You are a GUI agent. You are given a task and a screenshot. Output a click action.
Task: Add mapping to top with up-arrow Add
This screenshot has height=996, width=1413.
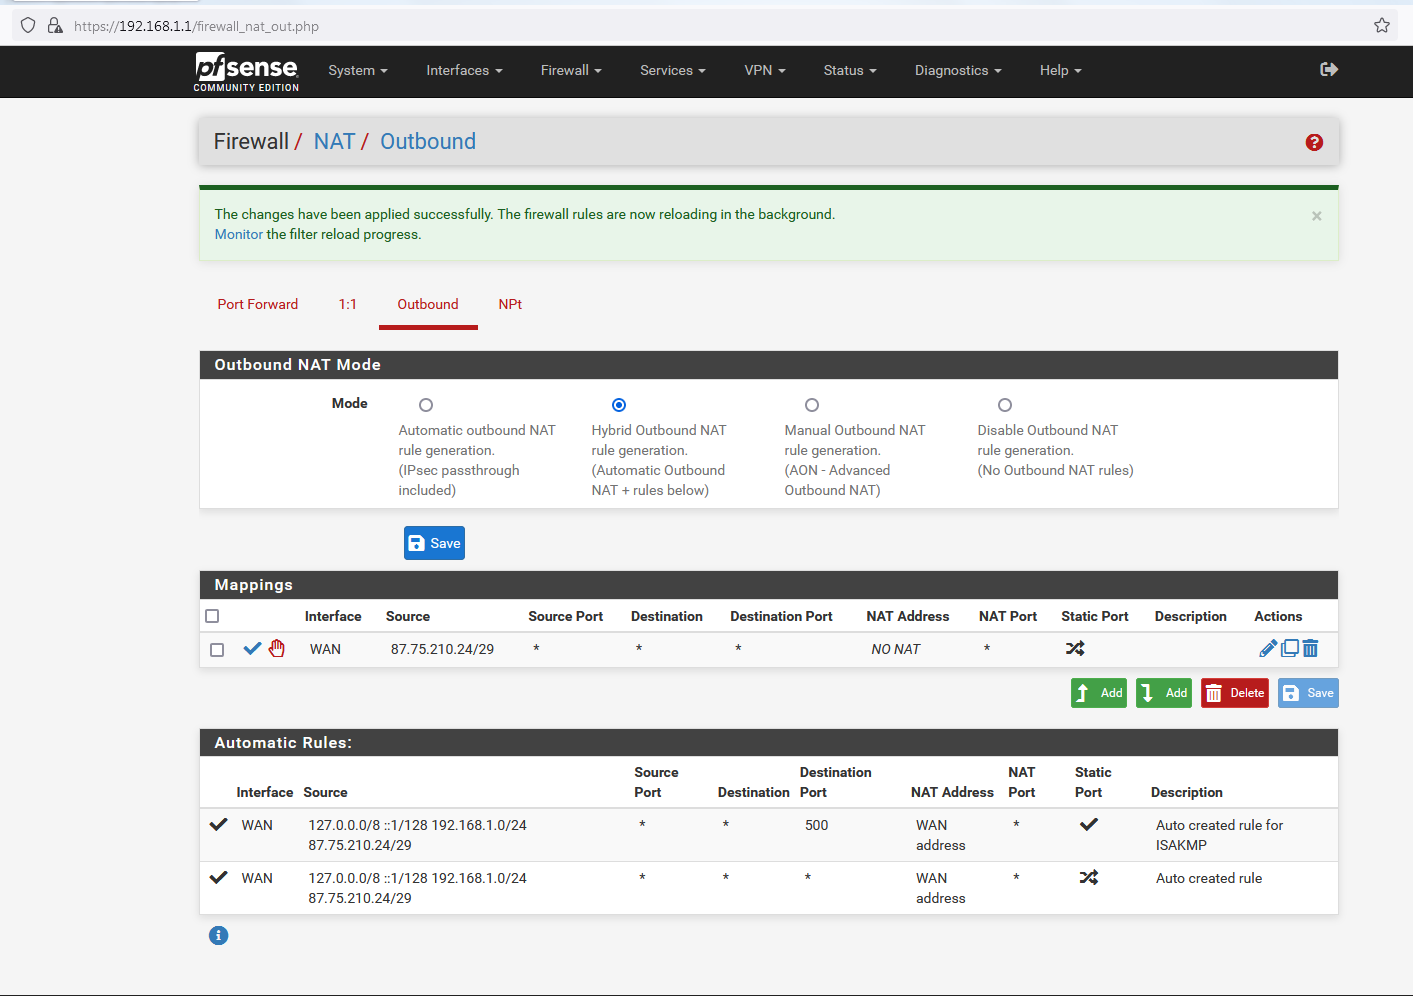pyautogui.click(x=1099, y=693)
